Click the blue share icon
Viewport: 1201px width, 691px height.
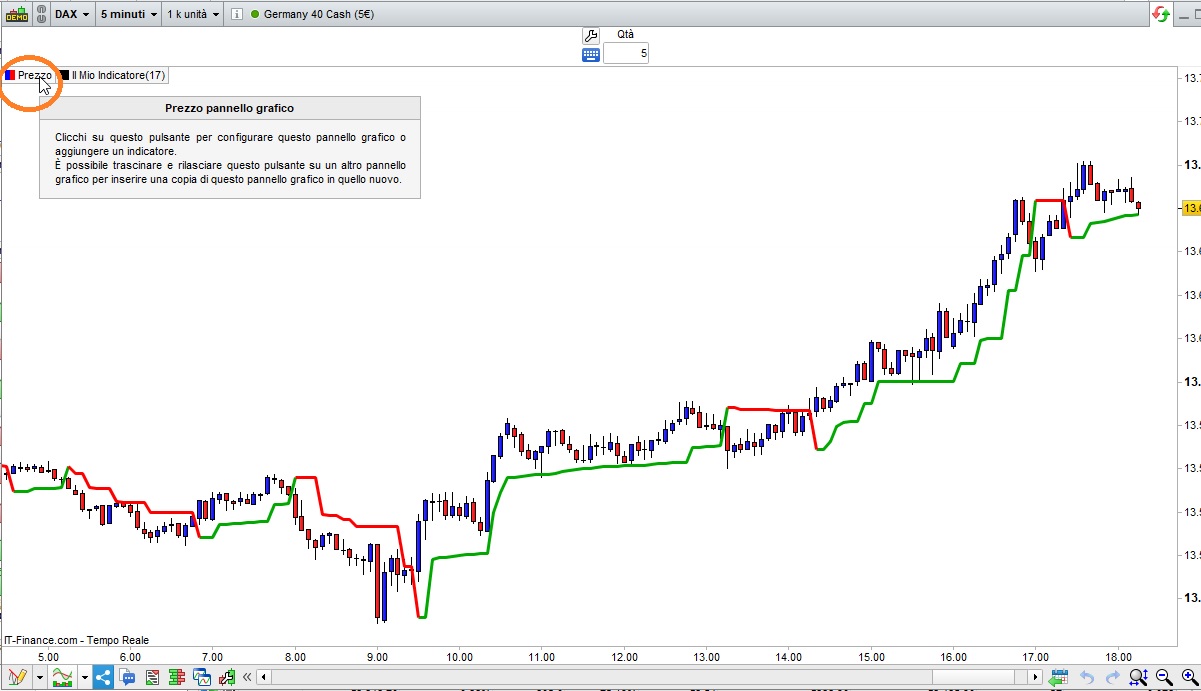[104, 677]
